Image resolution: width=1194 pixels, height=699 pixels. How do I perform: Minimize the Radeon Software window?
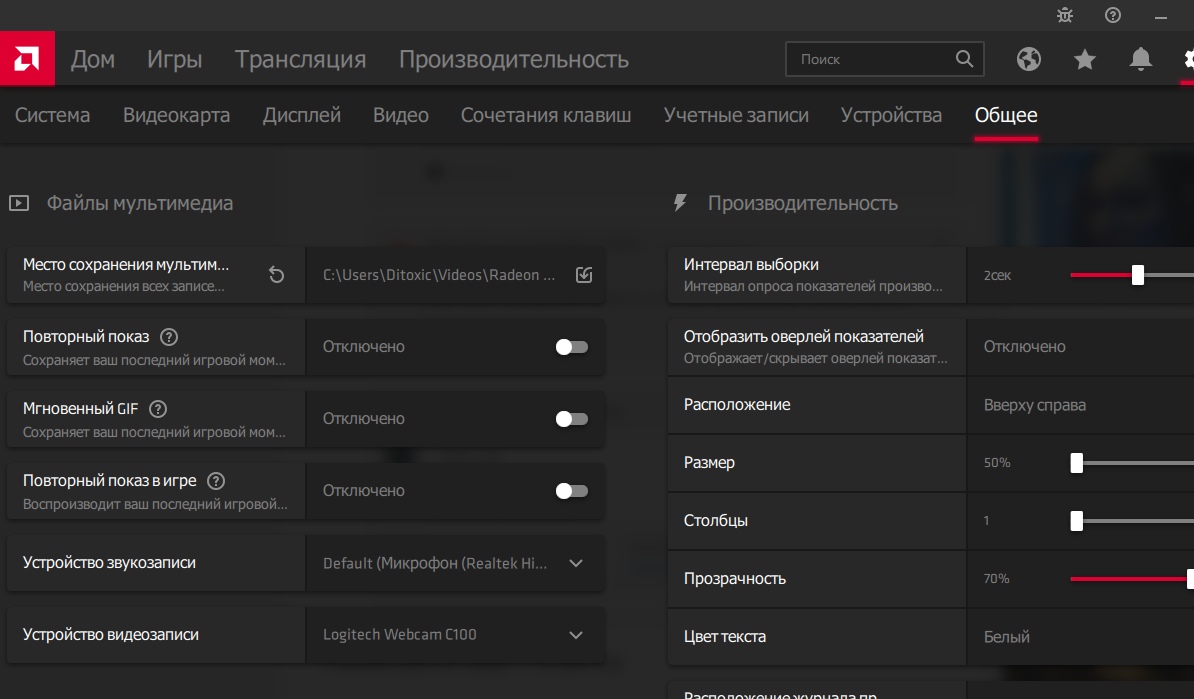[1160, 17]
